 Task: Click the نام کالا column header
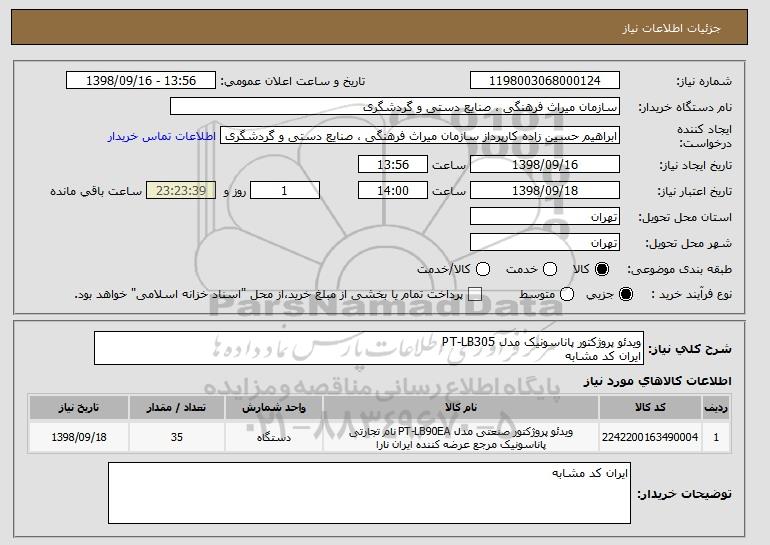461,408
